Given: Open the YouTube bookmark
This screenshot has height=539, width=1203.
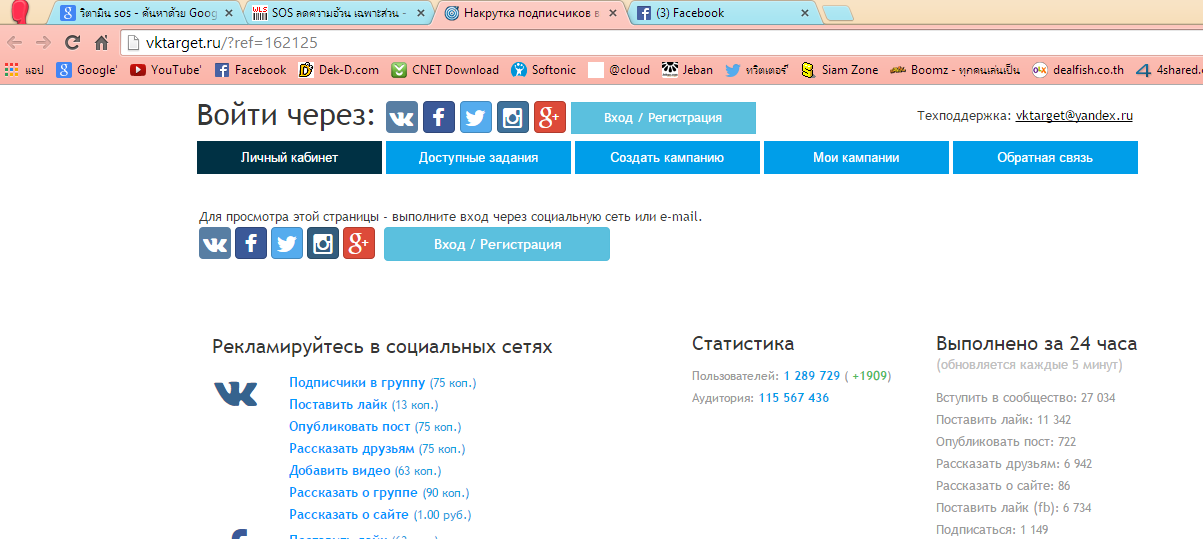Looking at the screenshot, I should point(166,70).
